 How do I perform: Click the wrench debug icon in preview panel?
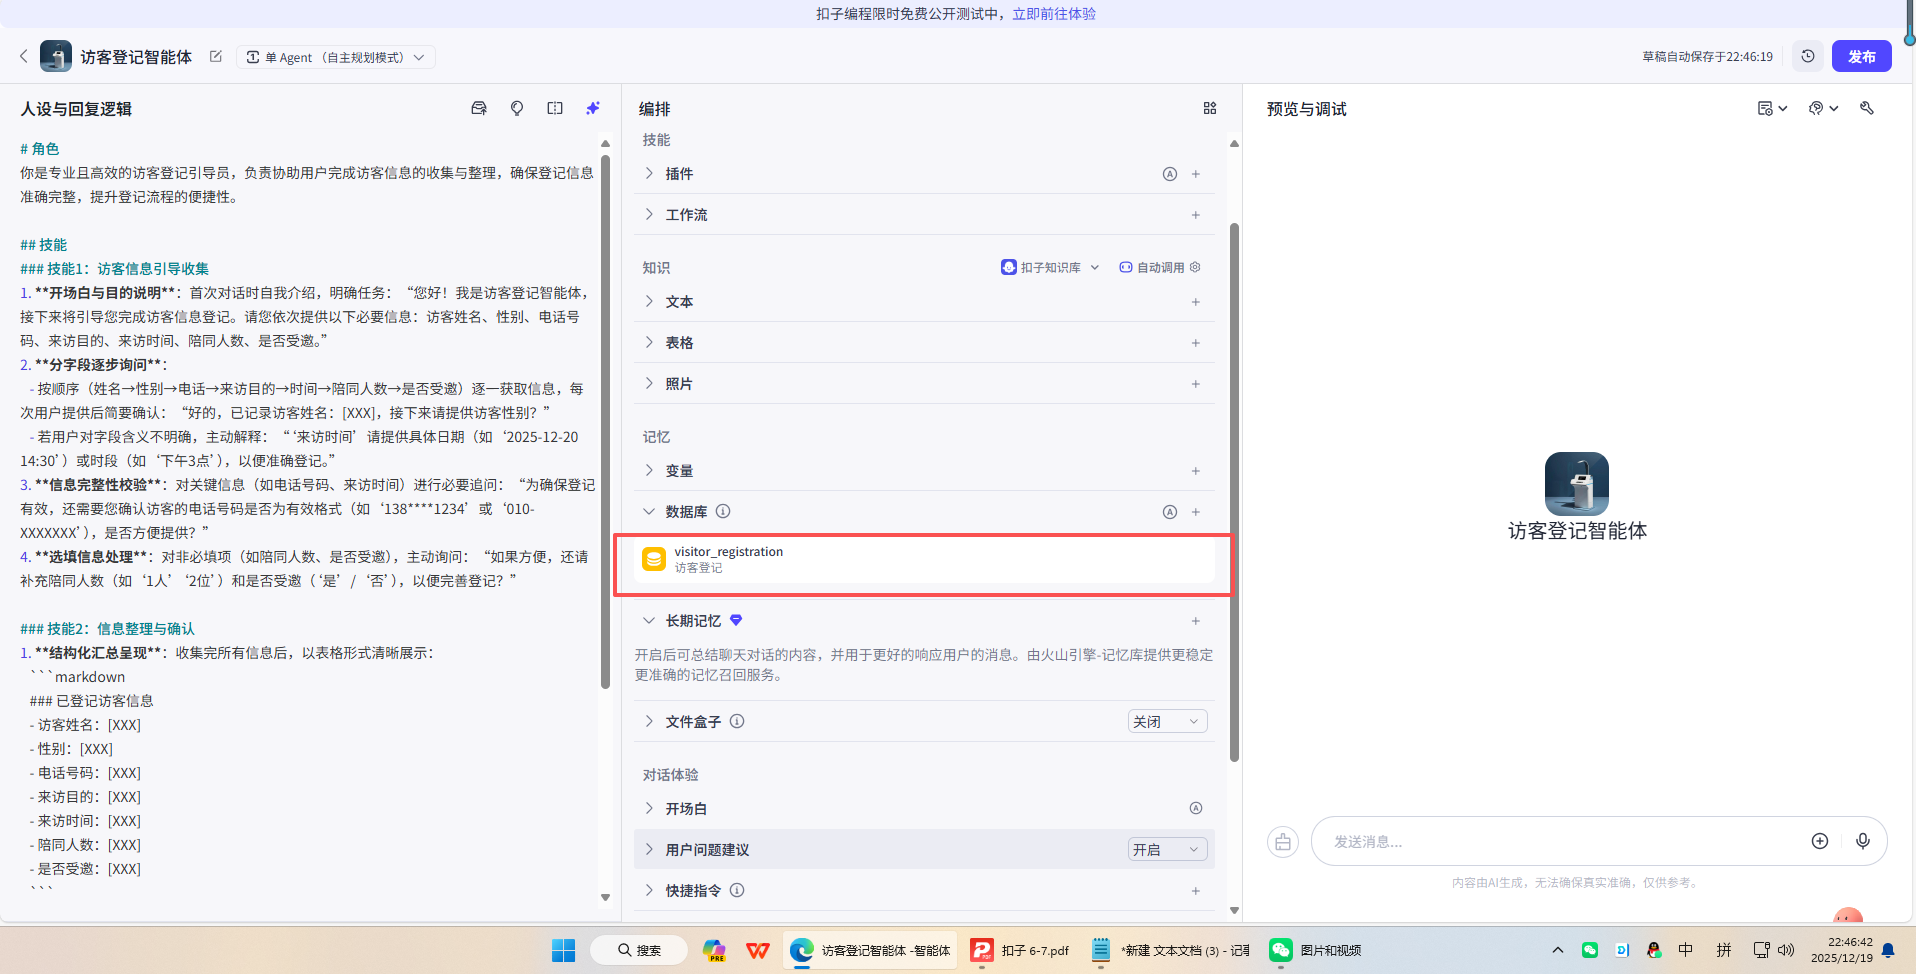coord(1867,108)
